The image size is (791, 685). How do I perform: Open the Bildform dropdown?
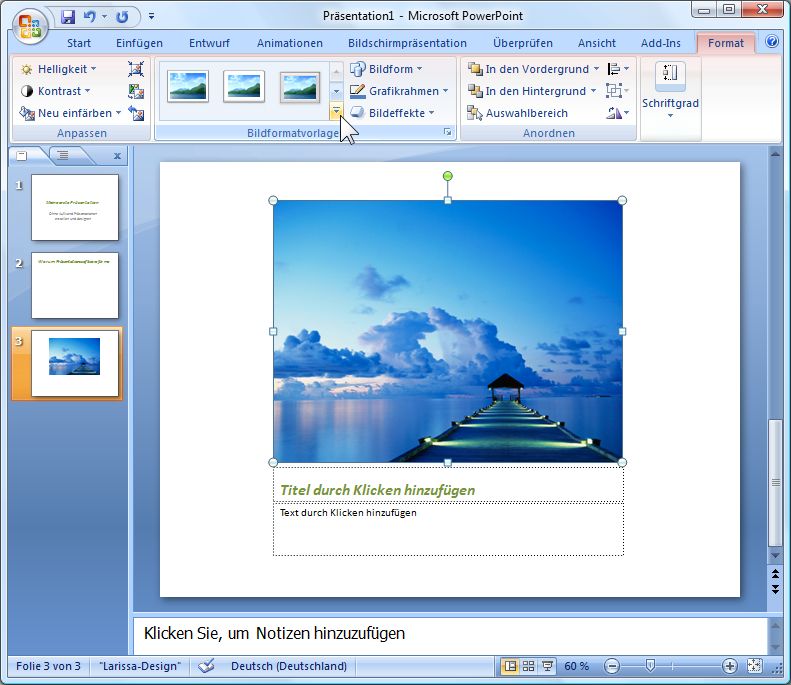tap(386, 69)
